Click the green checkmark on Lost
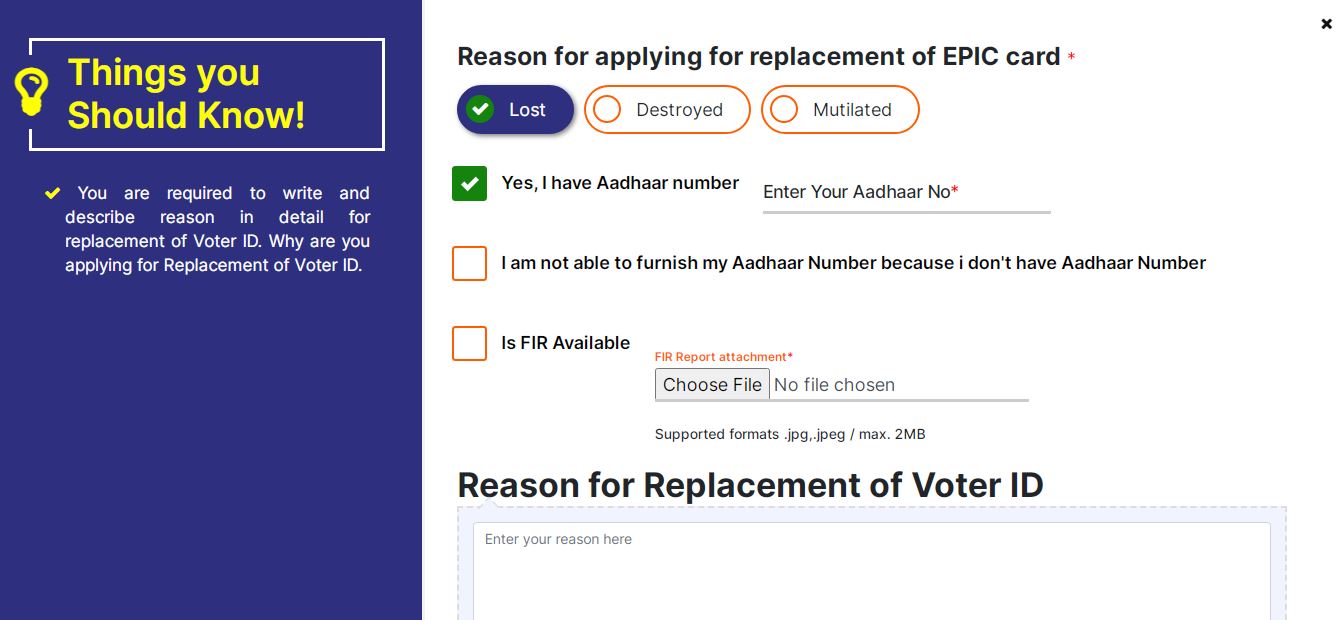 pos(481,109)
